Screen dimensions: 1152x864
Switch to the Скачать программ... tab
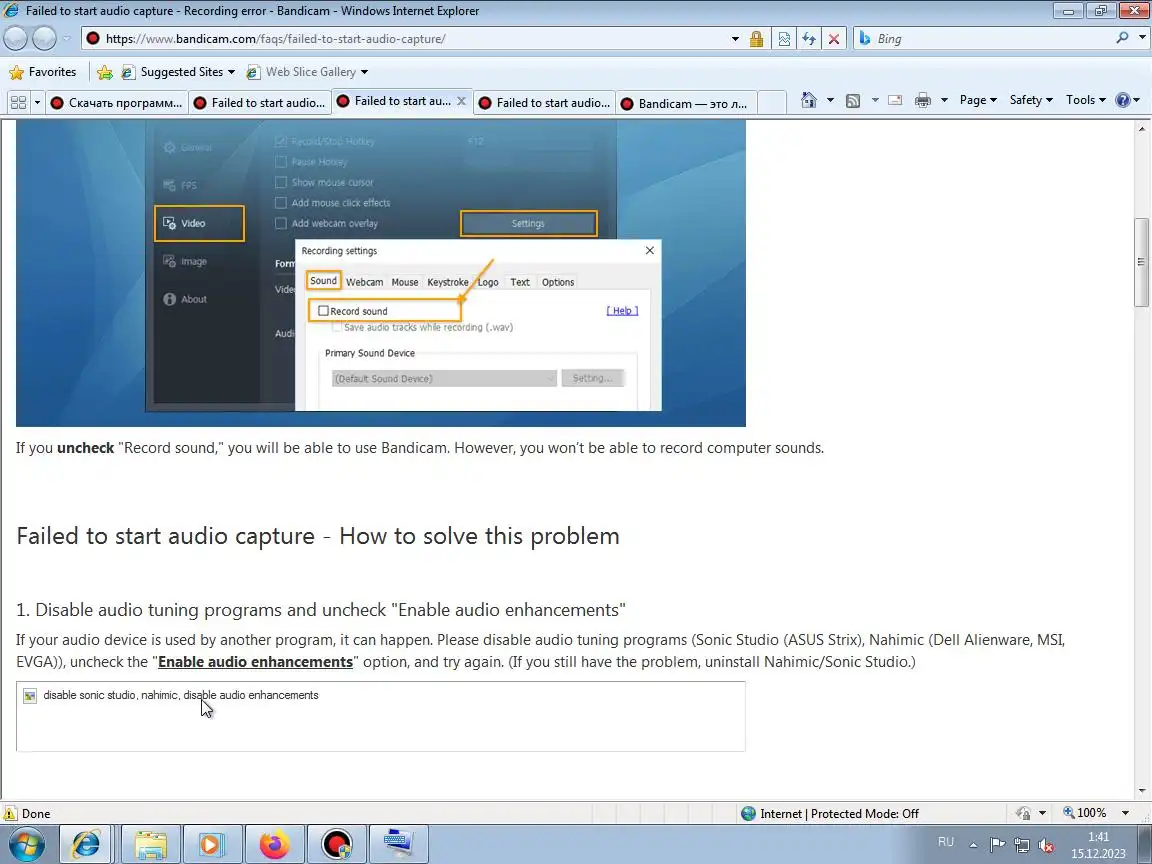(x=117, y=103)
